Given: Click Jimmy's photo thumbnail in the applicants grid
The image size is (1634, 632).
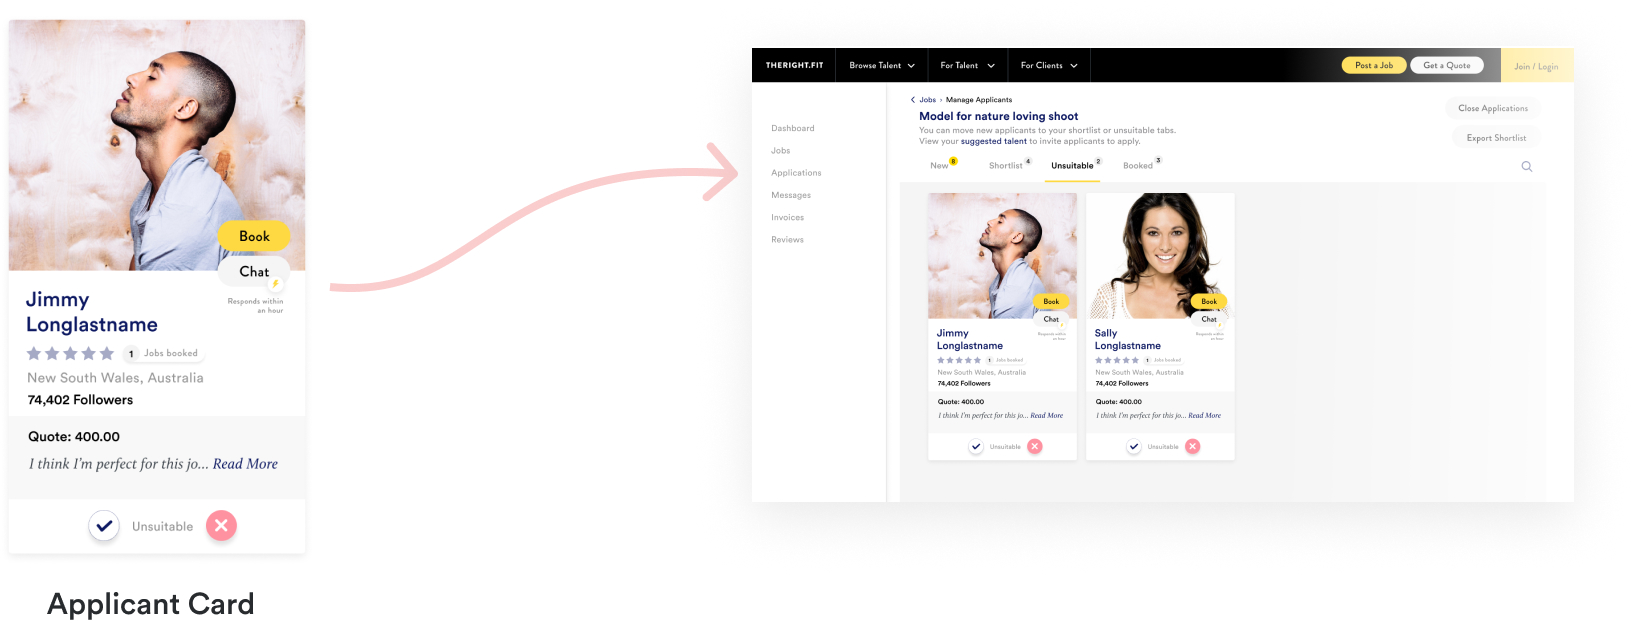Looking at the screenshot, I should click(x=1002, y=255).
